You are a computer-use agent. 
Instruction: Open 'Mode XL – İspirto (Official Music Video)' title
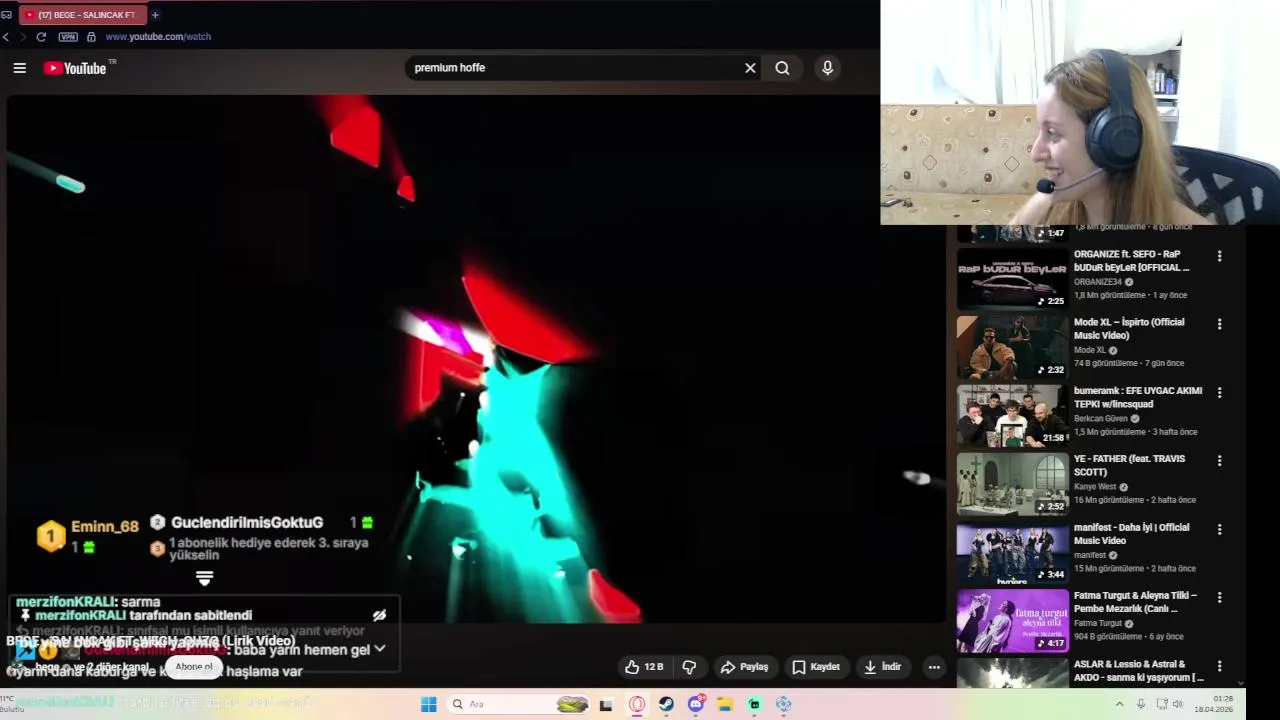pyautogui.click(x=1129, y=329)
